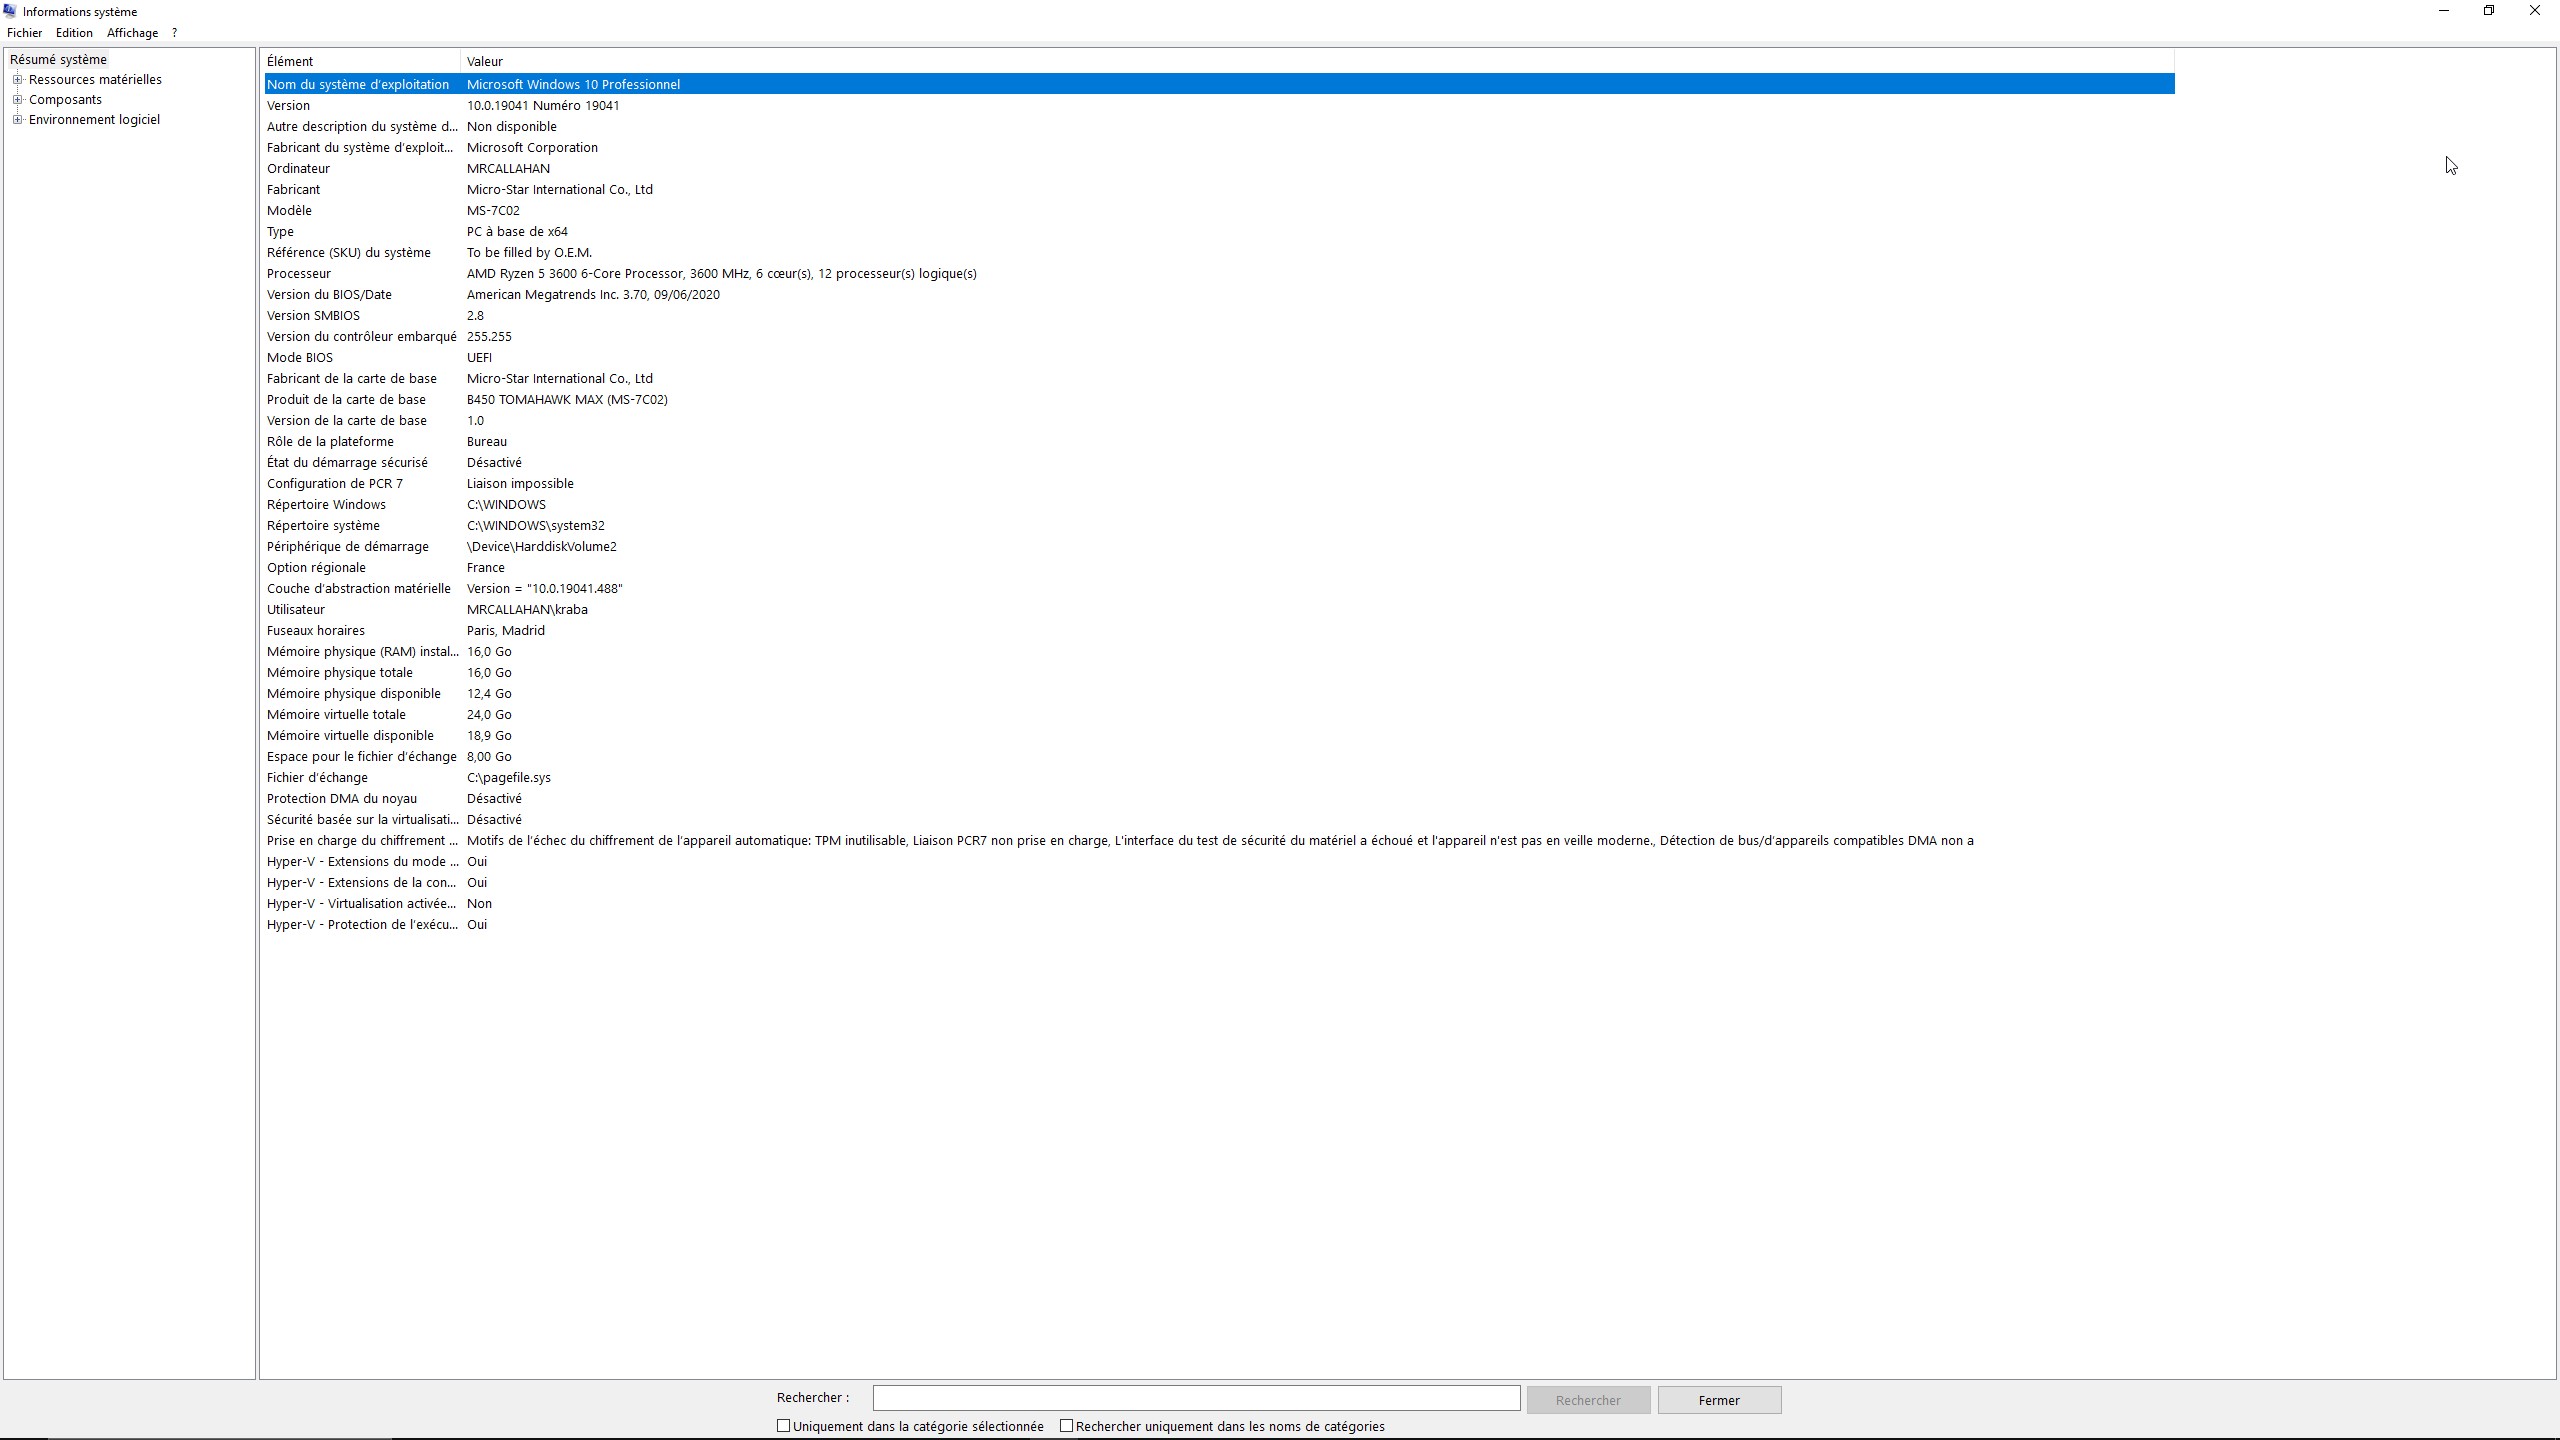
Task: Enable Uniquement dans la catégorie sélectionnée checkbox
Action: (784, 1426)
